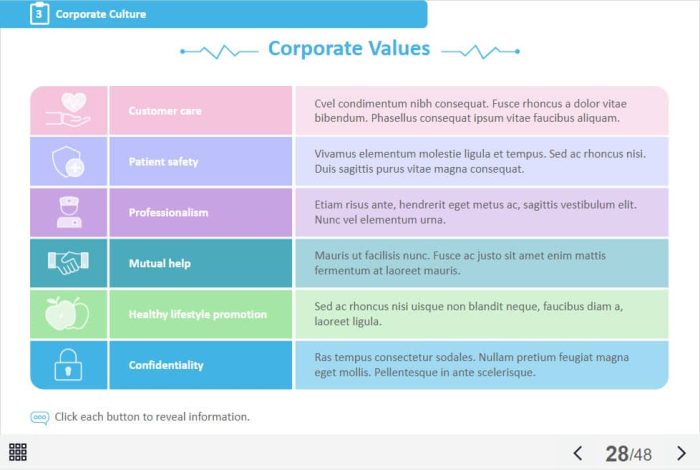Show the Confidentiality information
Viewport: 700px width, 470px height.
200,365
